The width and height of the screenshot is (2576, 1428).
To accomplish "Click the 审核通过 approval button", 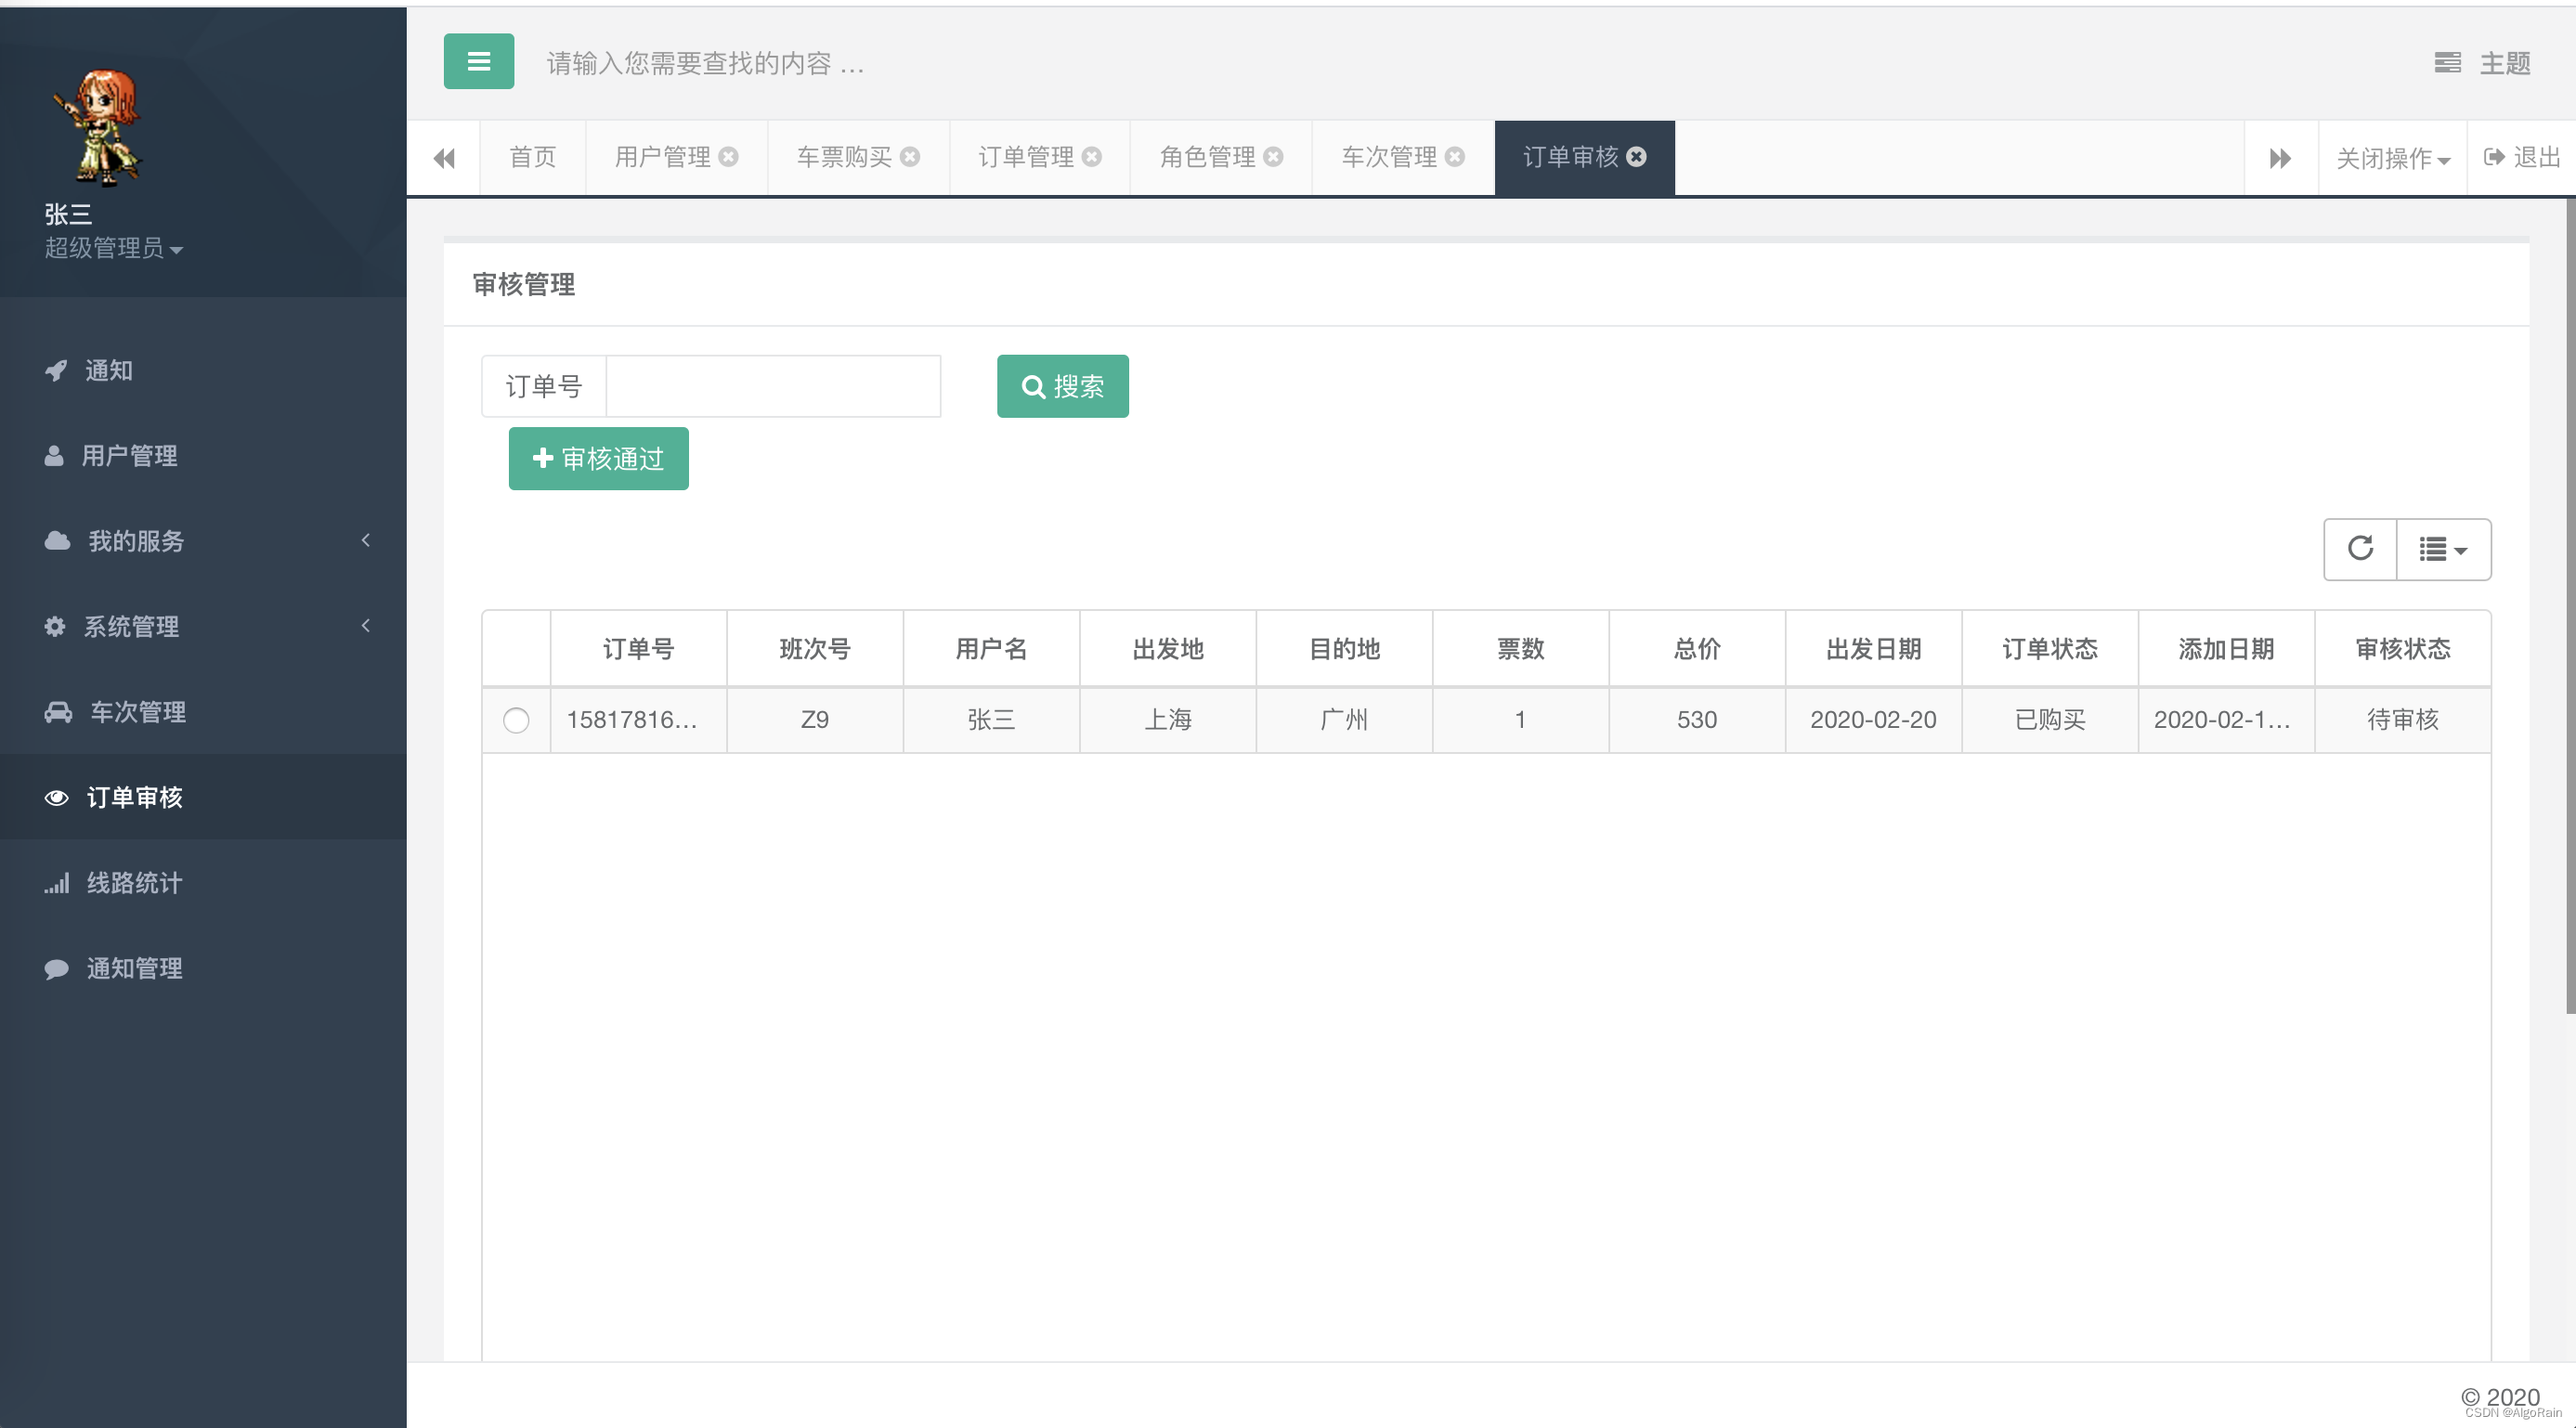I will point(598,458).
